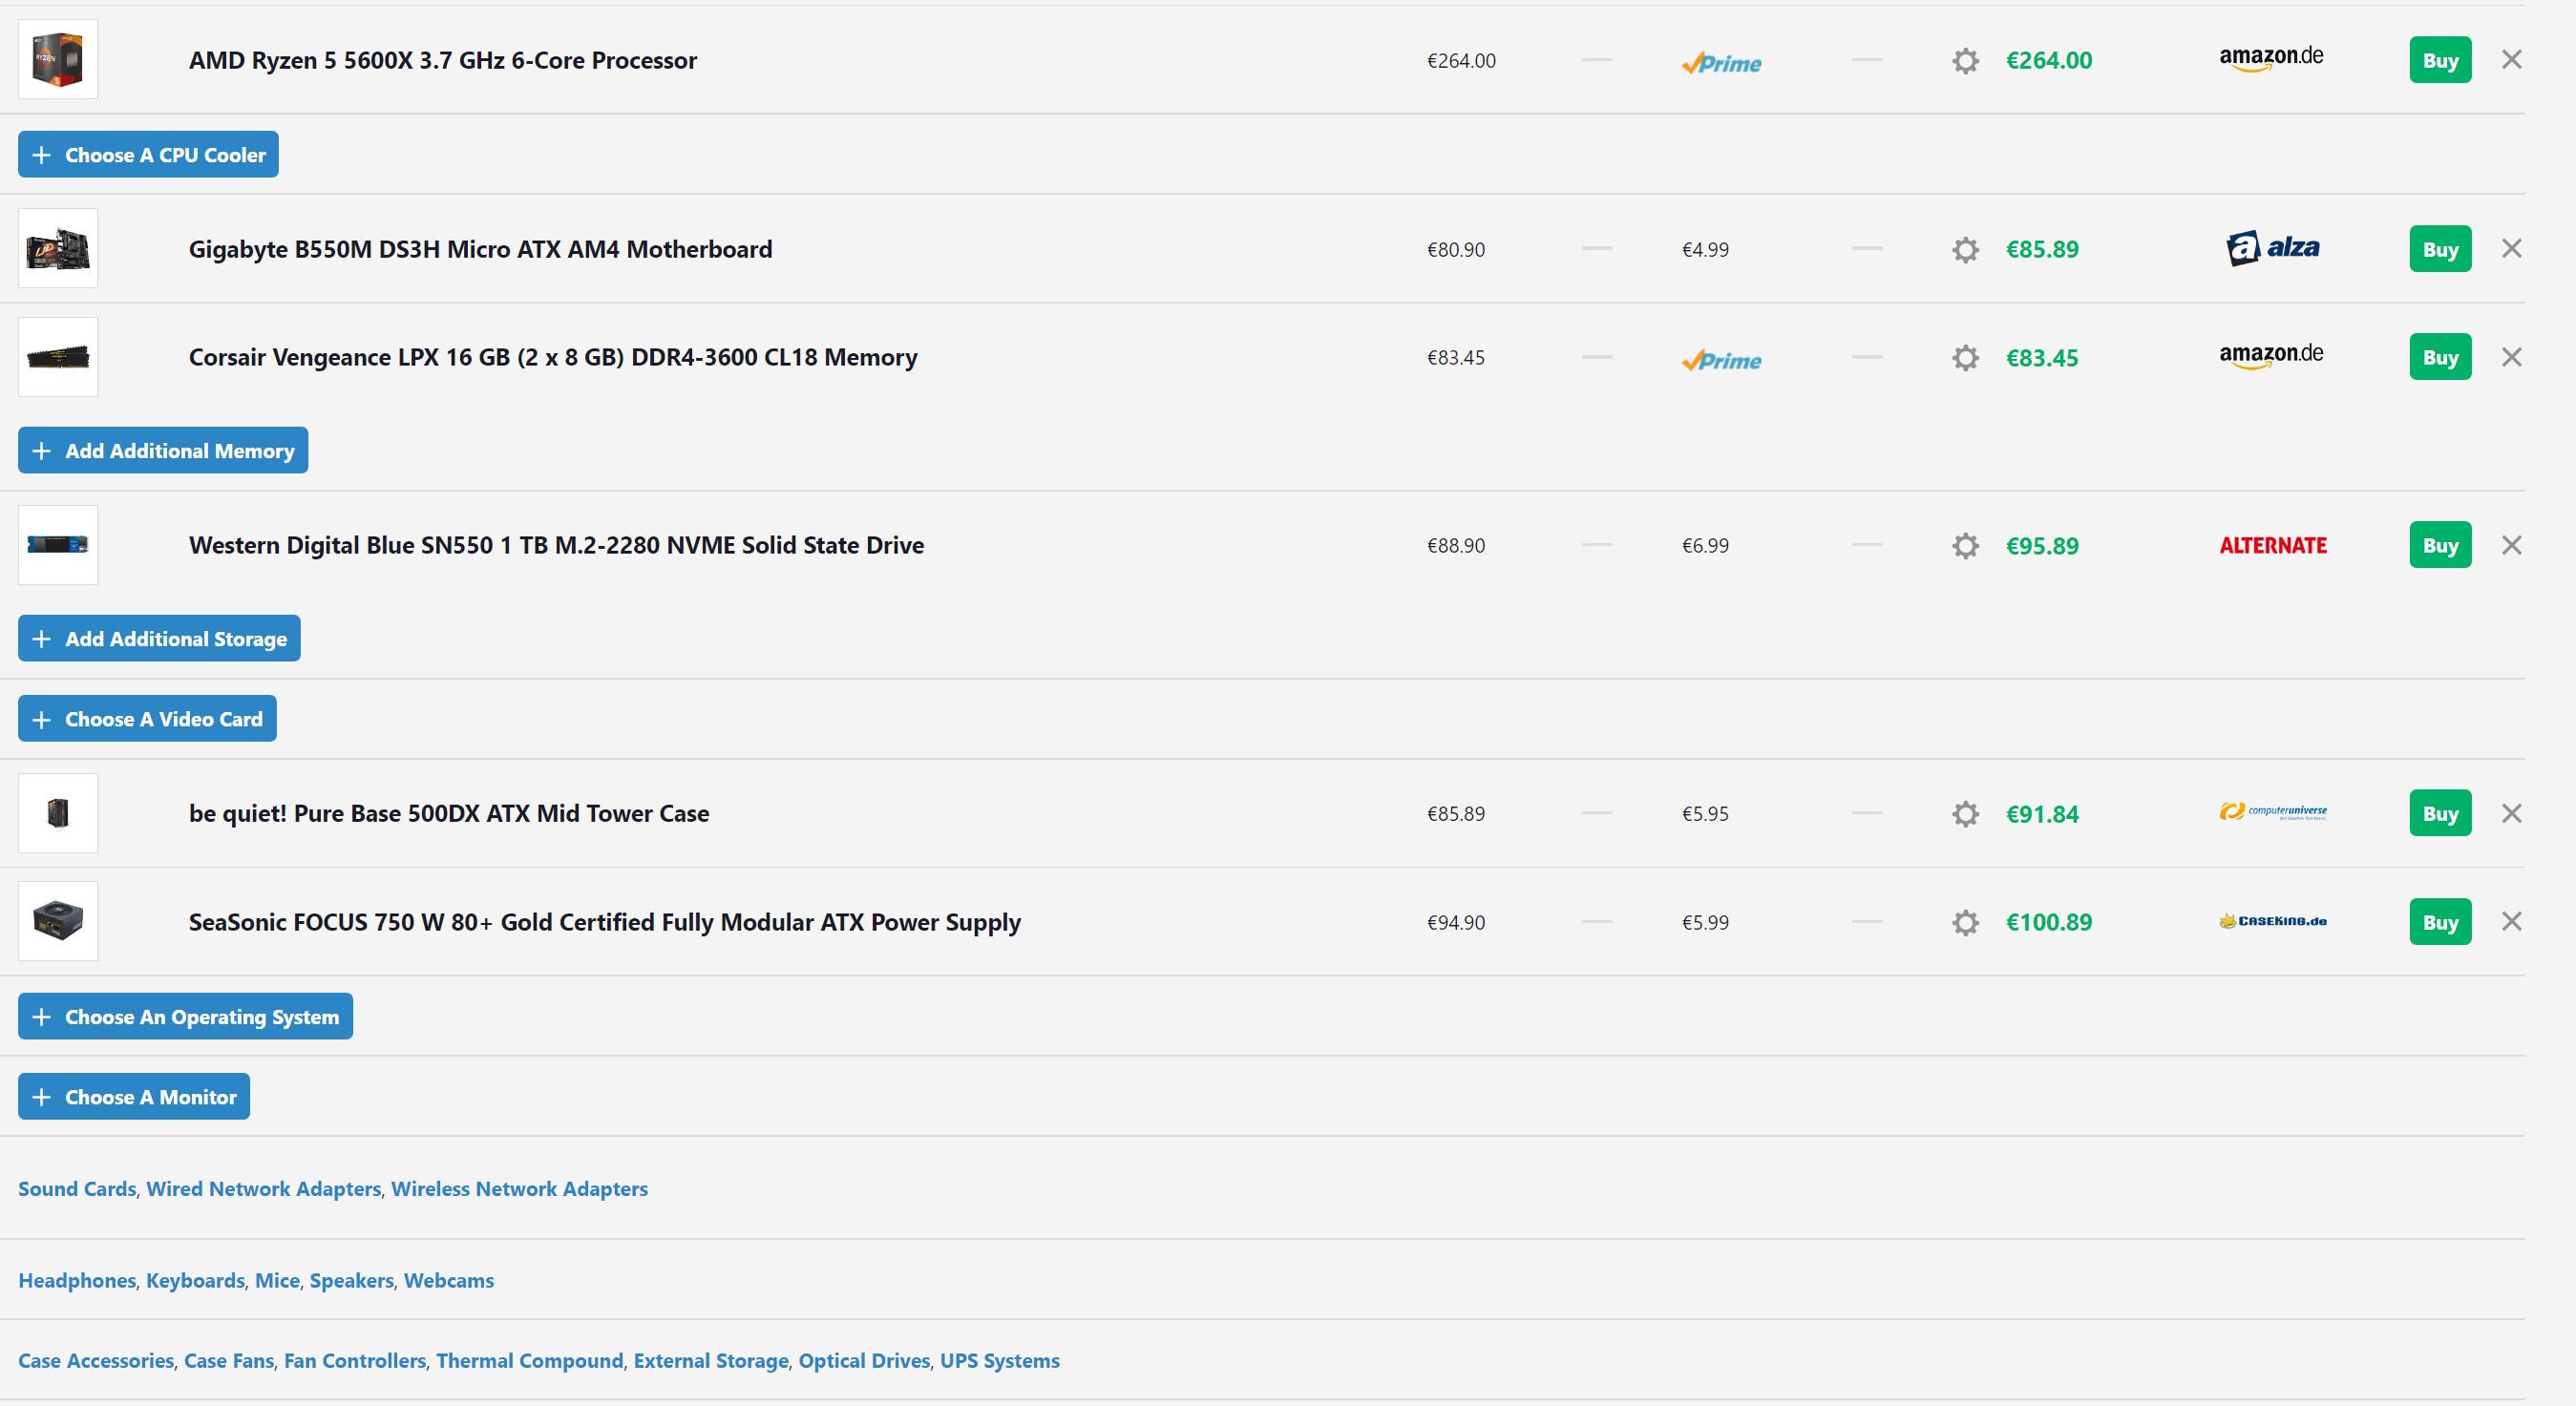Remove the Corsair Vengeance memory with X
This screenshot has height=1406, width=2576.
[2511, 357]
